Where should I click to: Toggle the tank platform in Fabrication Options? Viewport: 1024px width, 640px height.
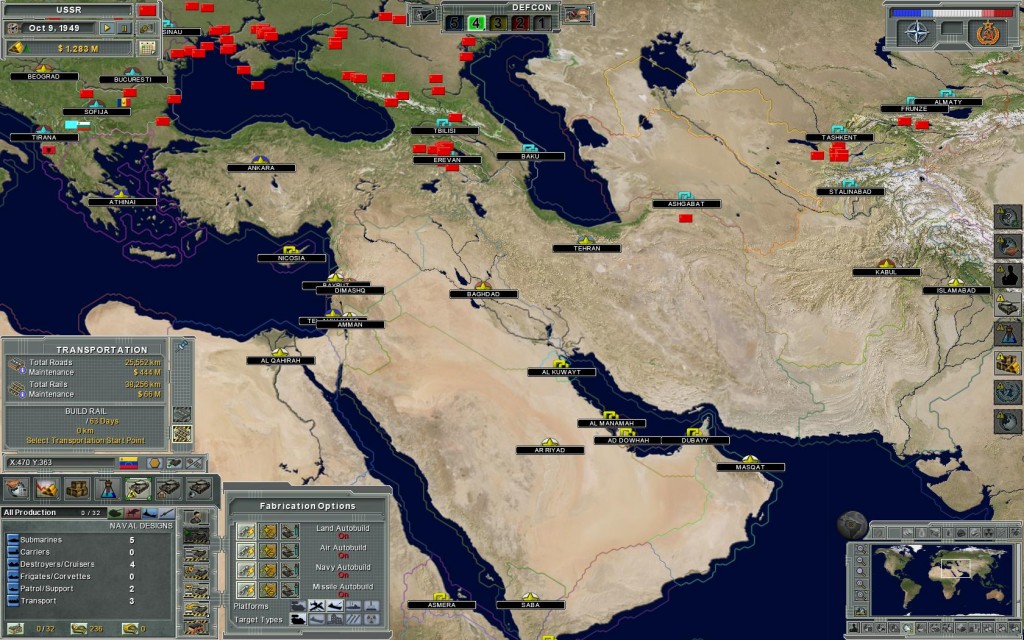pyautogui.click(x=298, y=606)
